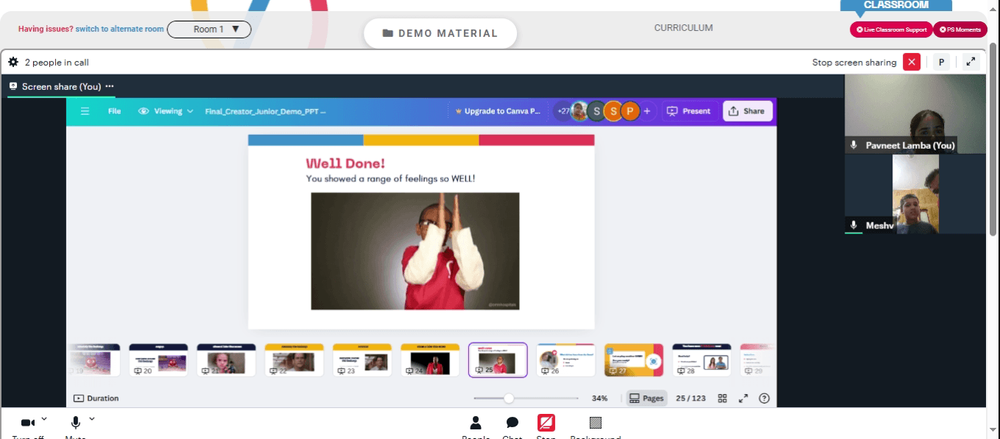Click the 2 people in call text
Screen dimensions: 1000x439
click(57, 63)
